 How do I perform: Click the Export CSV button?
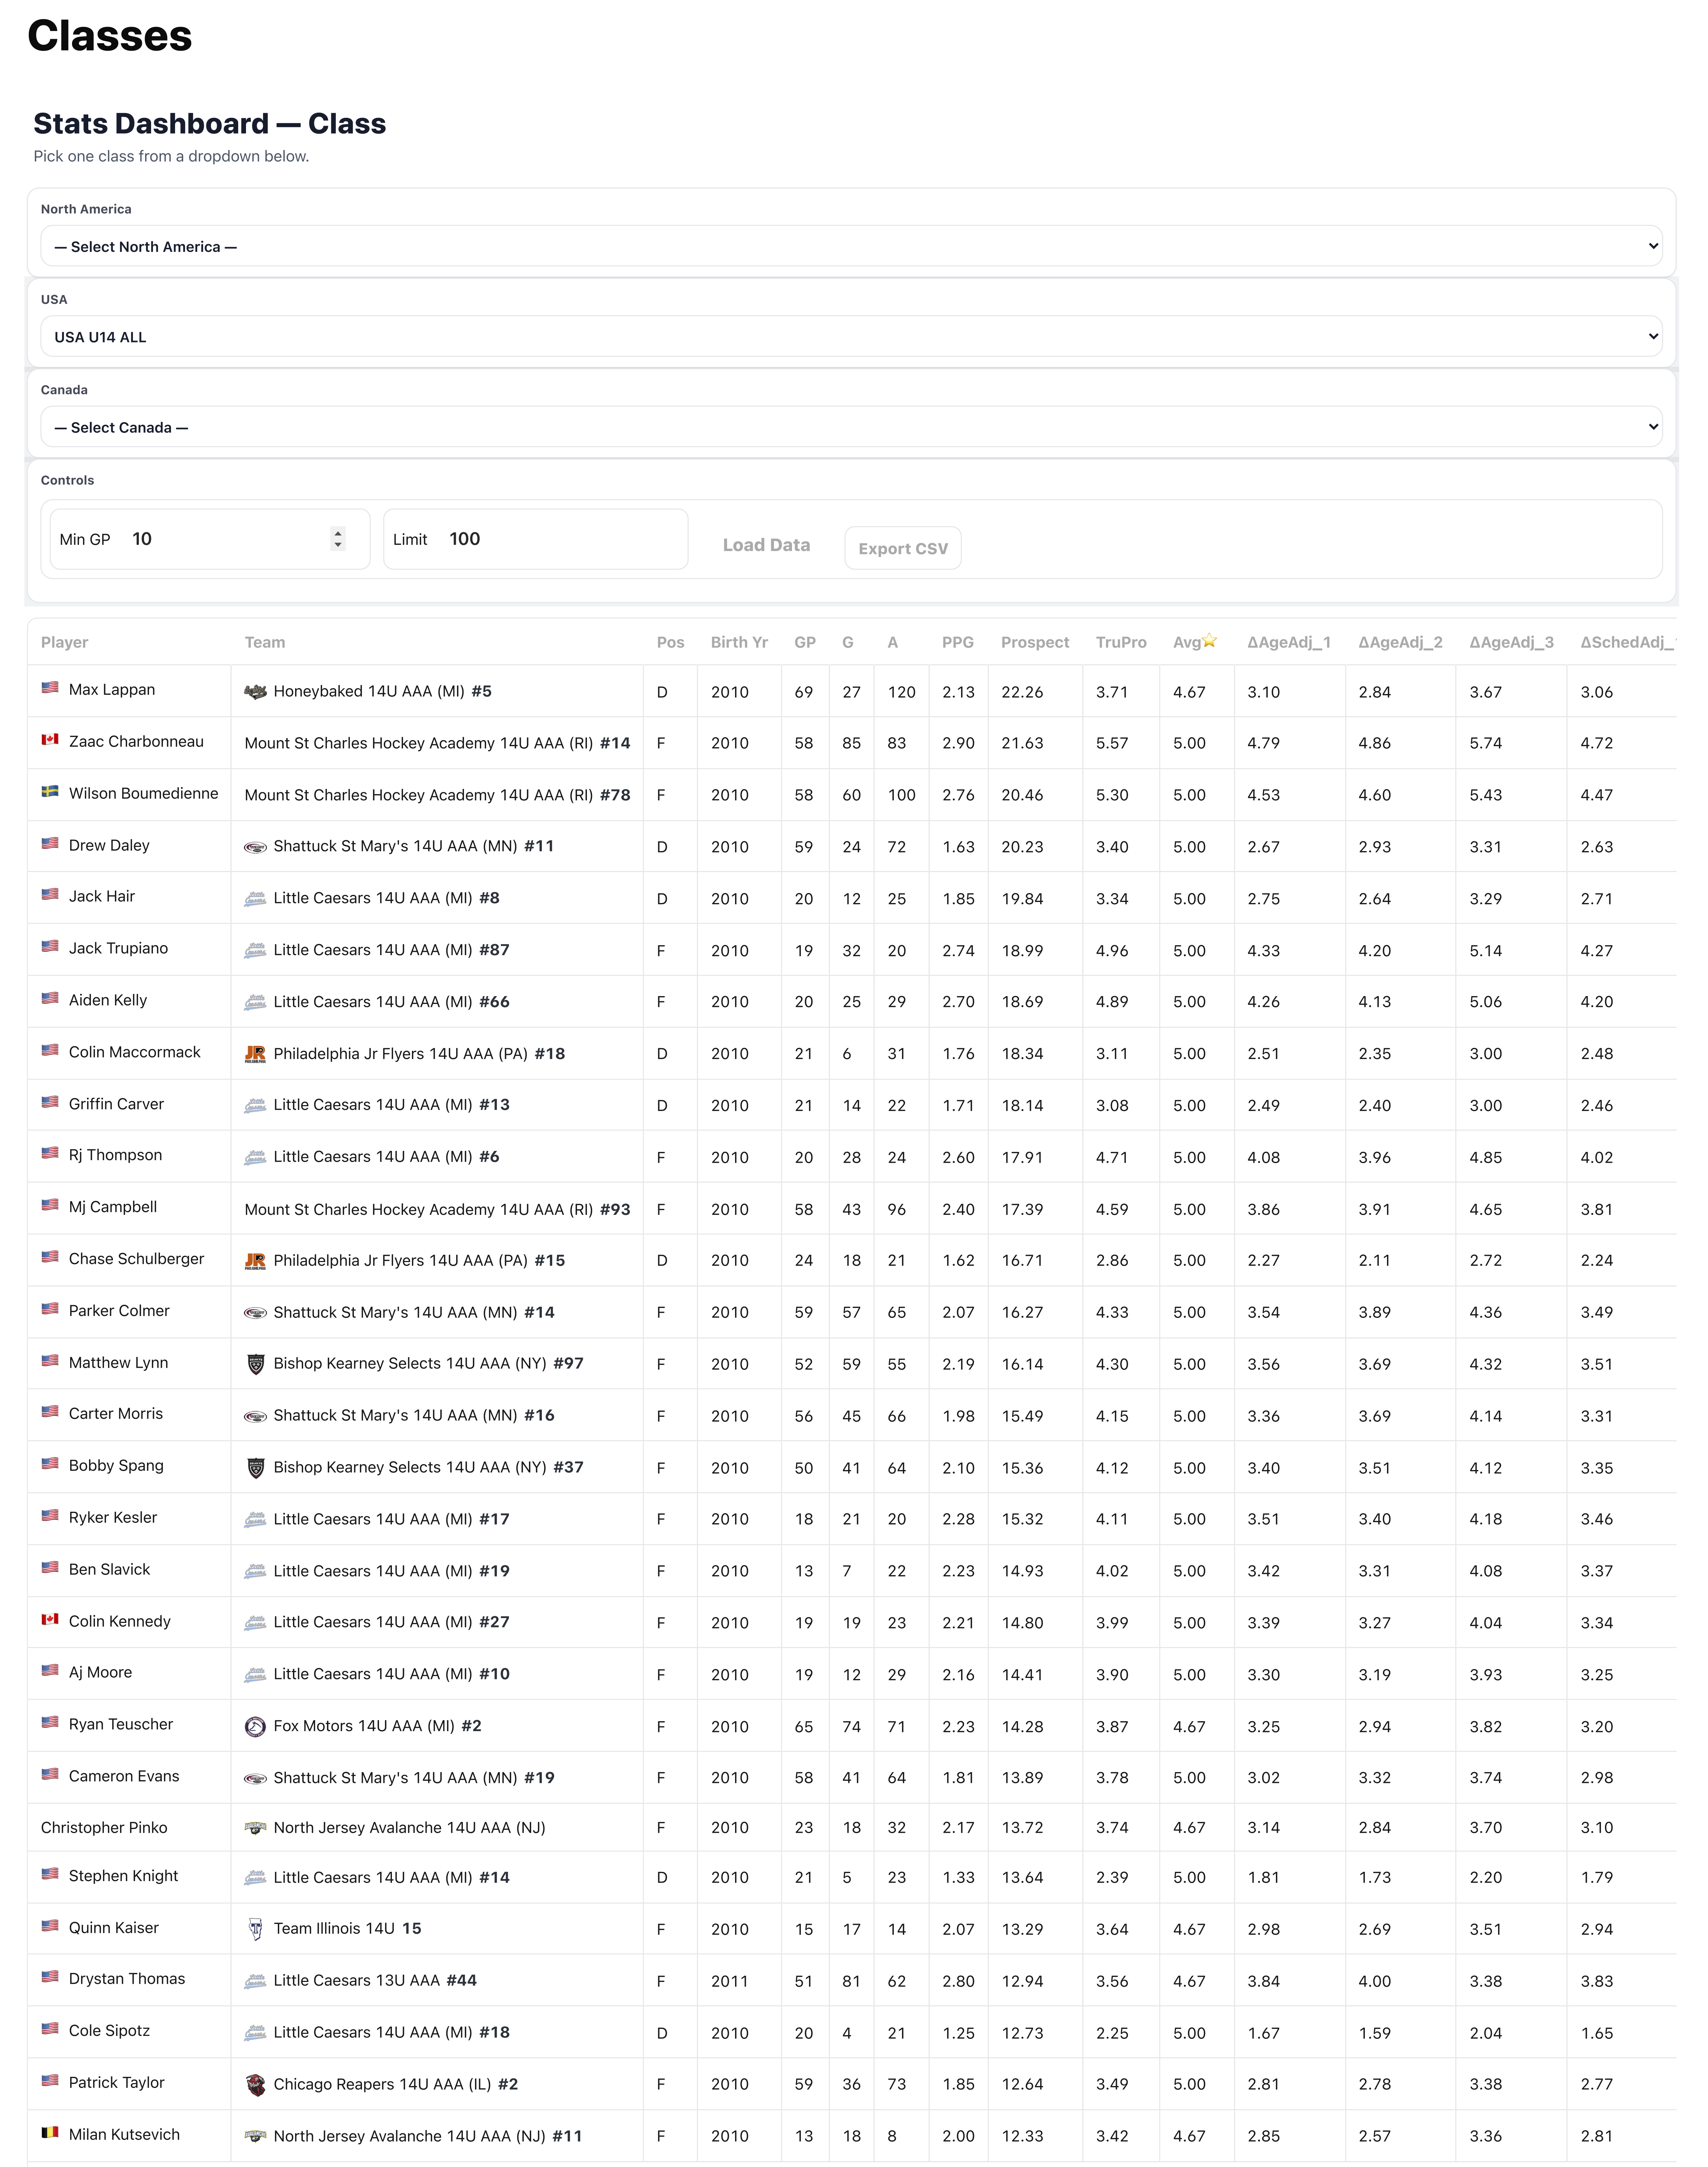click(x=903, y=548)
